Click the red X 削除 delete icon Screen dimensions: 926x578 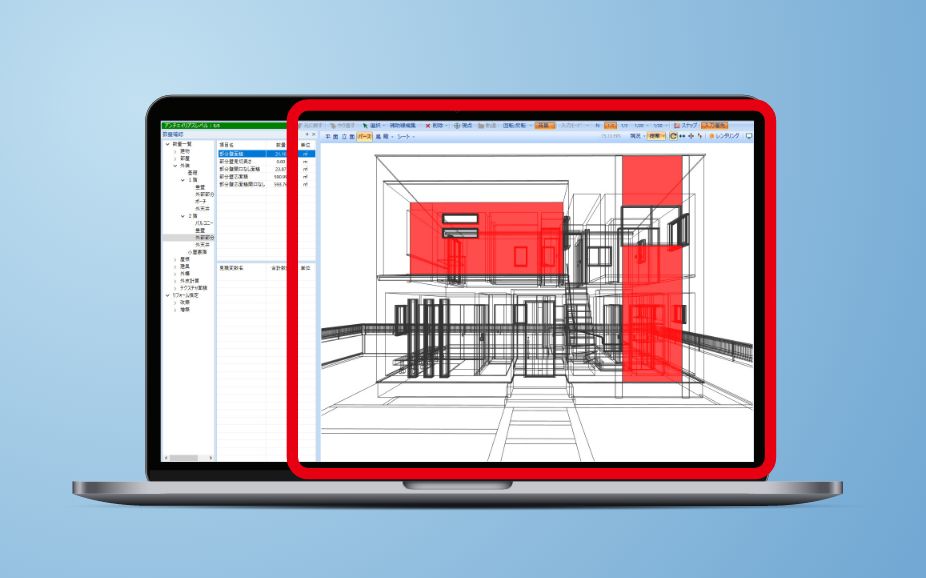428,126
